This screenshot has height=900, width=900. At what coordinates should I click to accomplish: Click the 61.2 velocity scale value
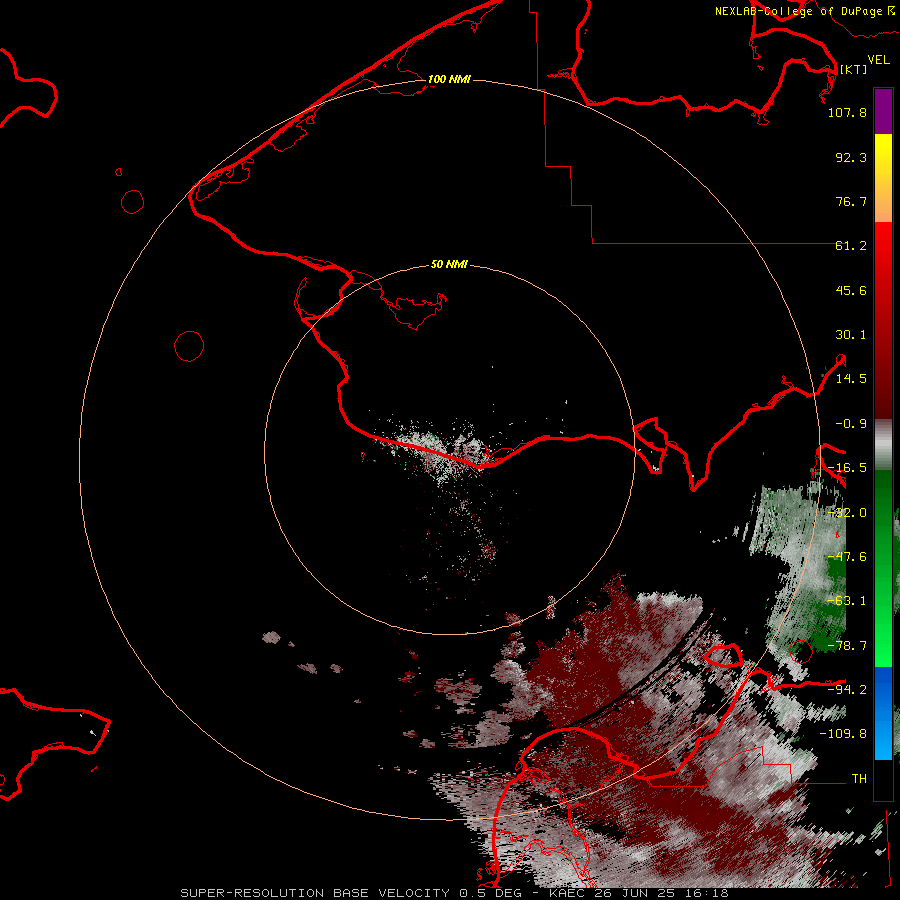(x=851, y=246)
